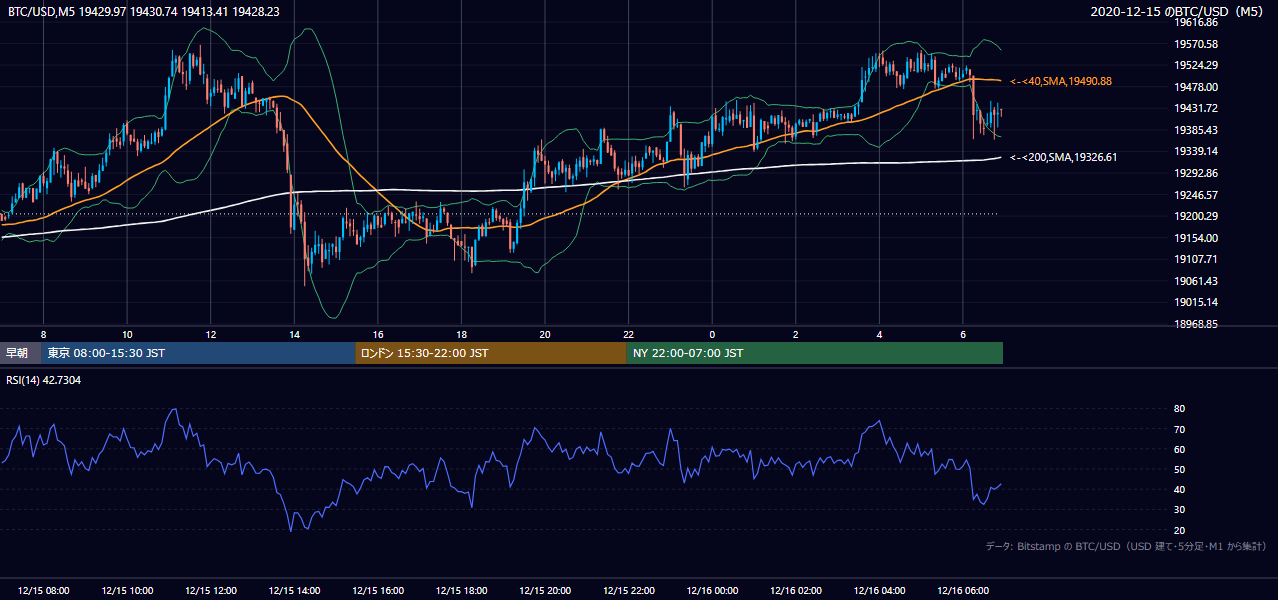Click the 12/15 16:00 time label
Screen dimensions: 1278x600
pyautogui.click(x=378, y=590)
